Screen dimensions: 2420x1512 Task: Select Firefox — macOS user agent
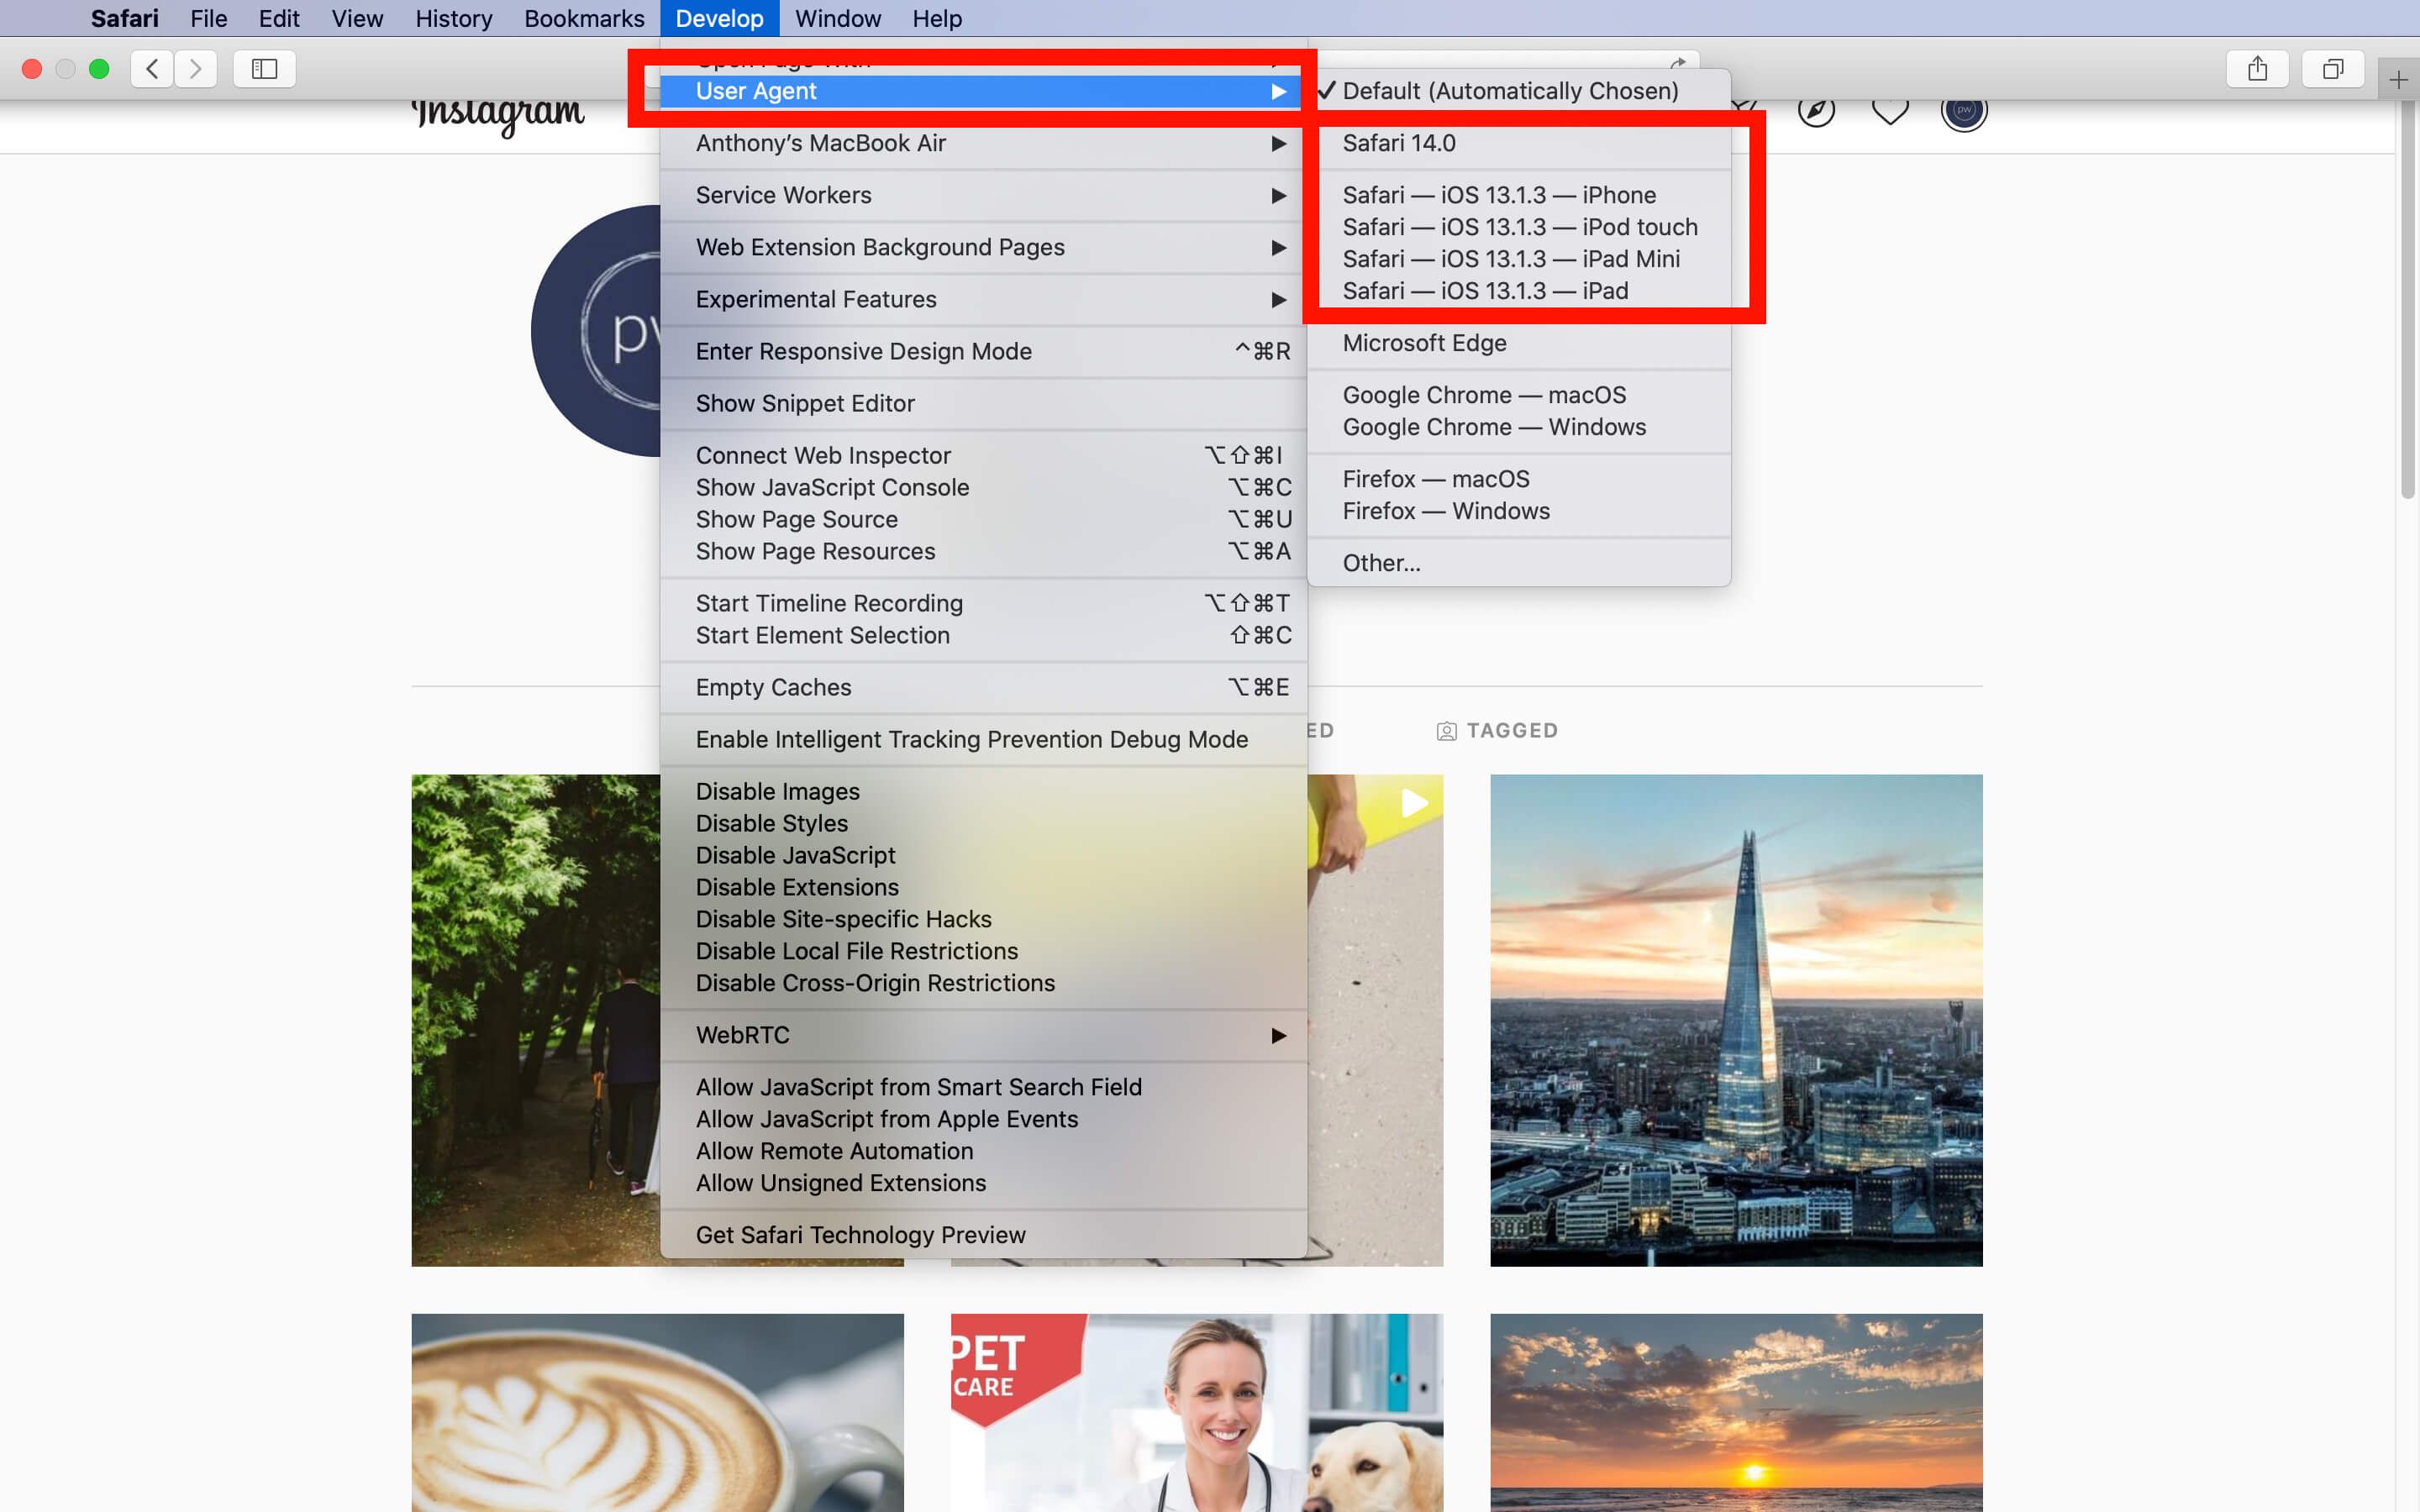(x=1518, y=479)
